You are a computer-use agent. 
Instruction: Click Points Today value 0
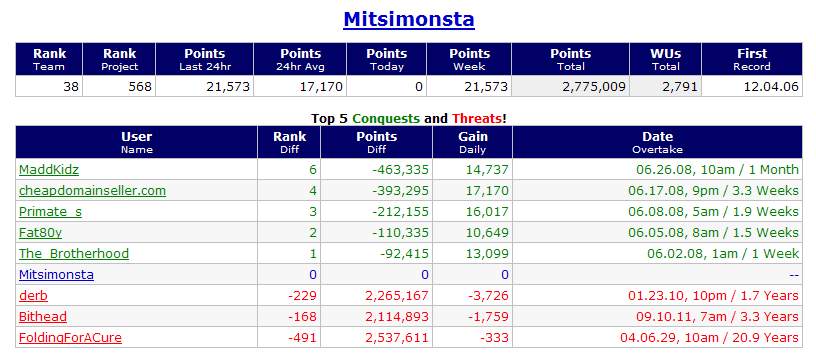[x=419, y=86]
